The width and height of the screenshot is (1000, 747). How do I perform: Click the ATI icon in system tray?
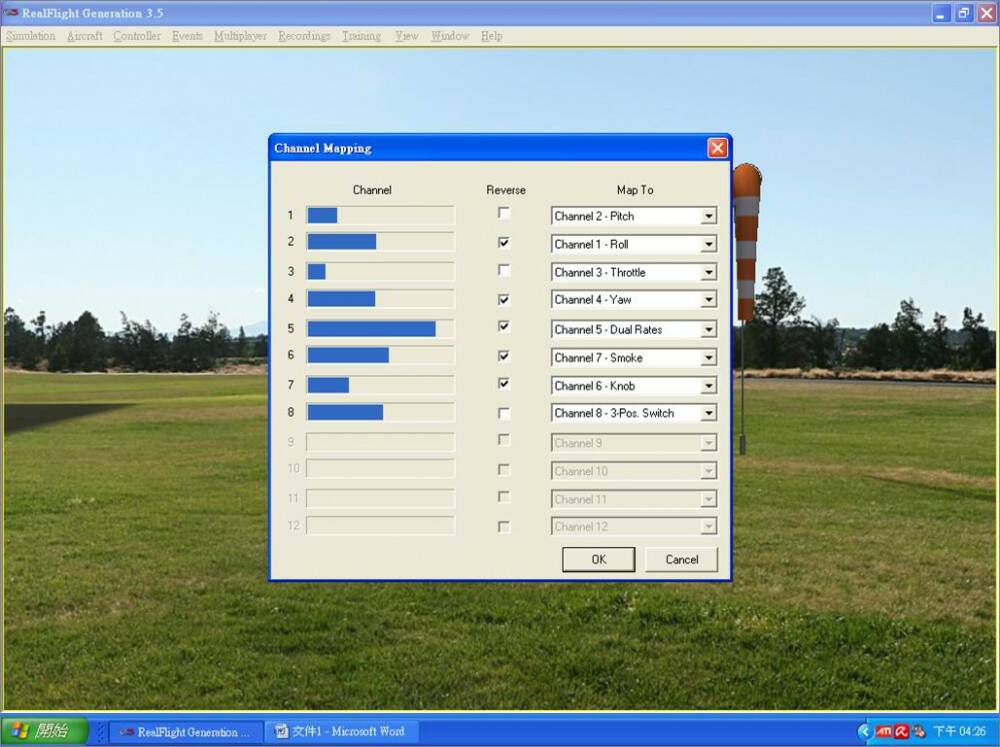pyautogui.click(x=883, y=731)
